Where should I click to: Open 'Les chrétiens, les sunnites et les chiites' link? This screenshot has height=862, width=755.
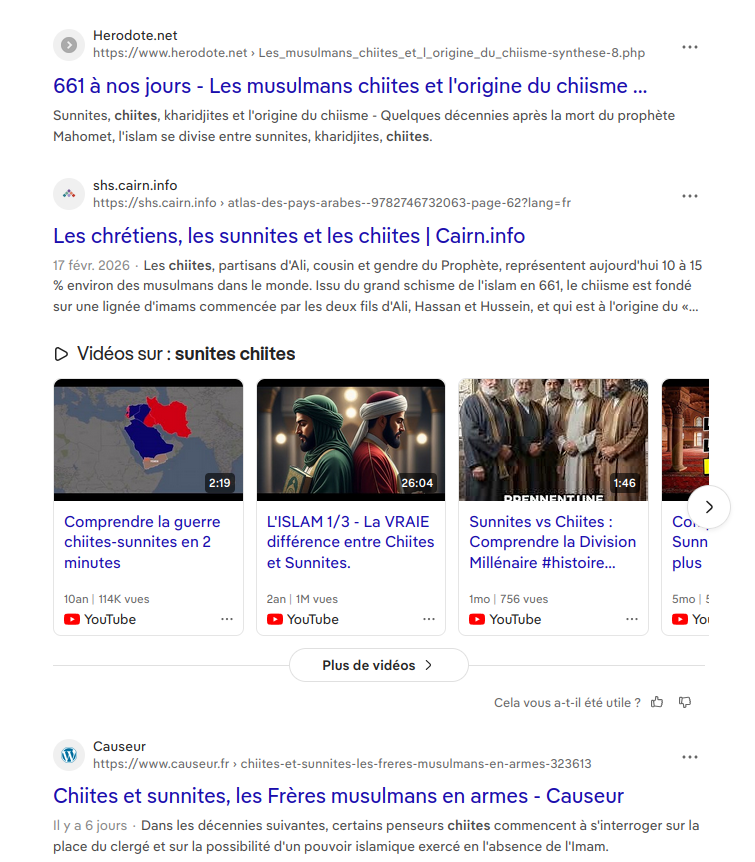tap(289, 236)
